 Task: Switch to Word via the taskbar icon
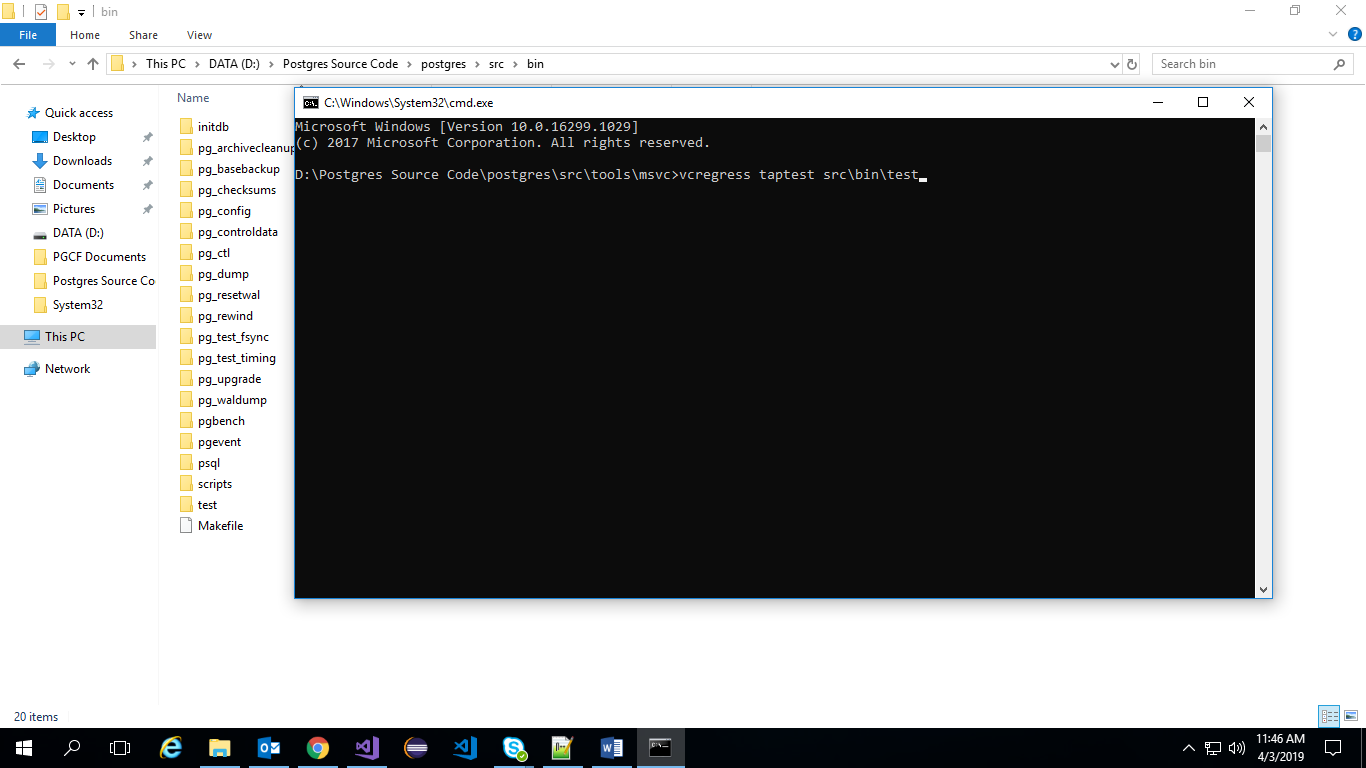612,747
